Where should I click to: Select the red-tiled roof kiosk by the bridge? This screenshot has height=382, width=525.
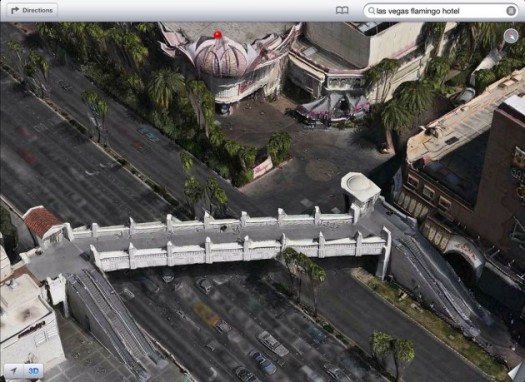click(x=42, y=223)
